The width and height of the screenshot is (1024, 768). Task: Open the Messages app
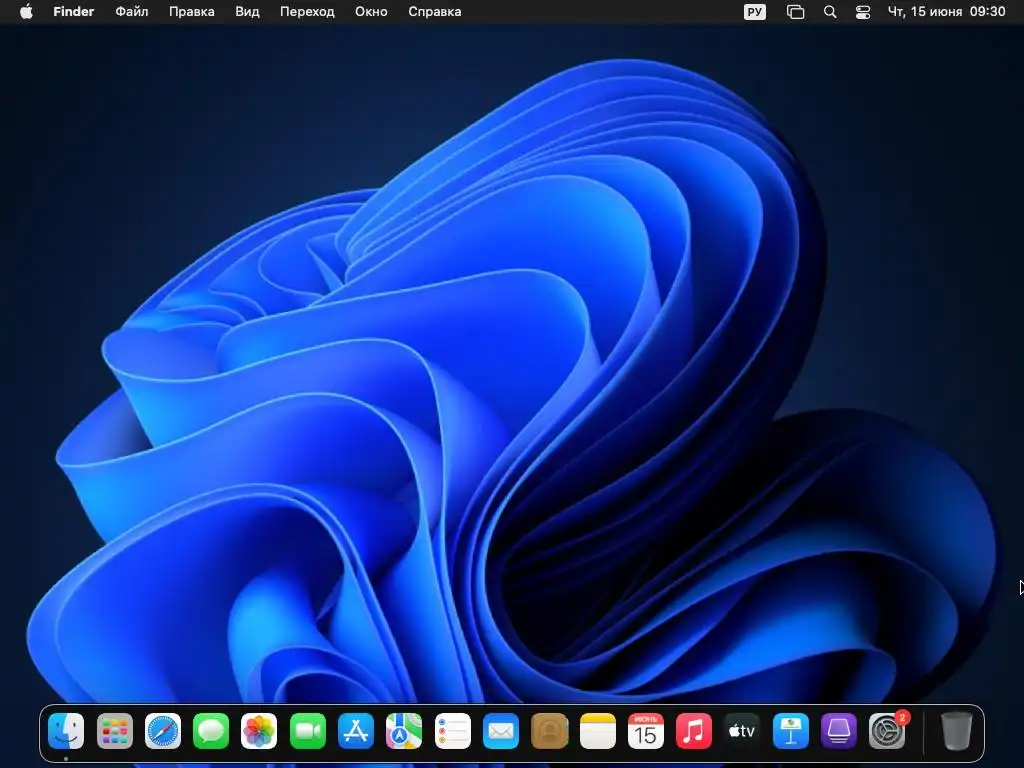pyautogui.click(x=211, y=731)
